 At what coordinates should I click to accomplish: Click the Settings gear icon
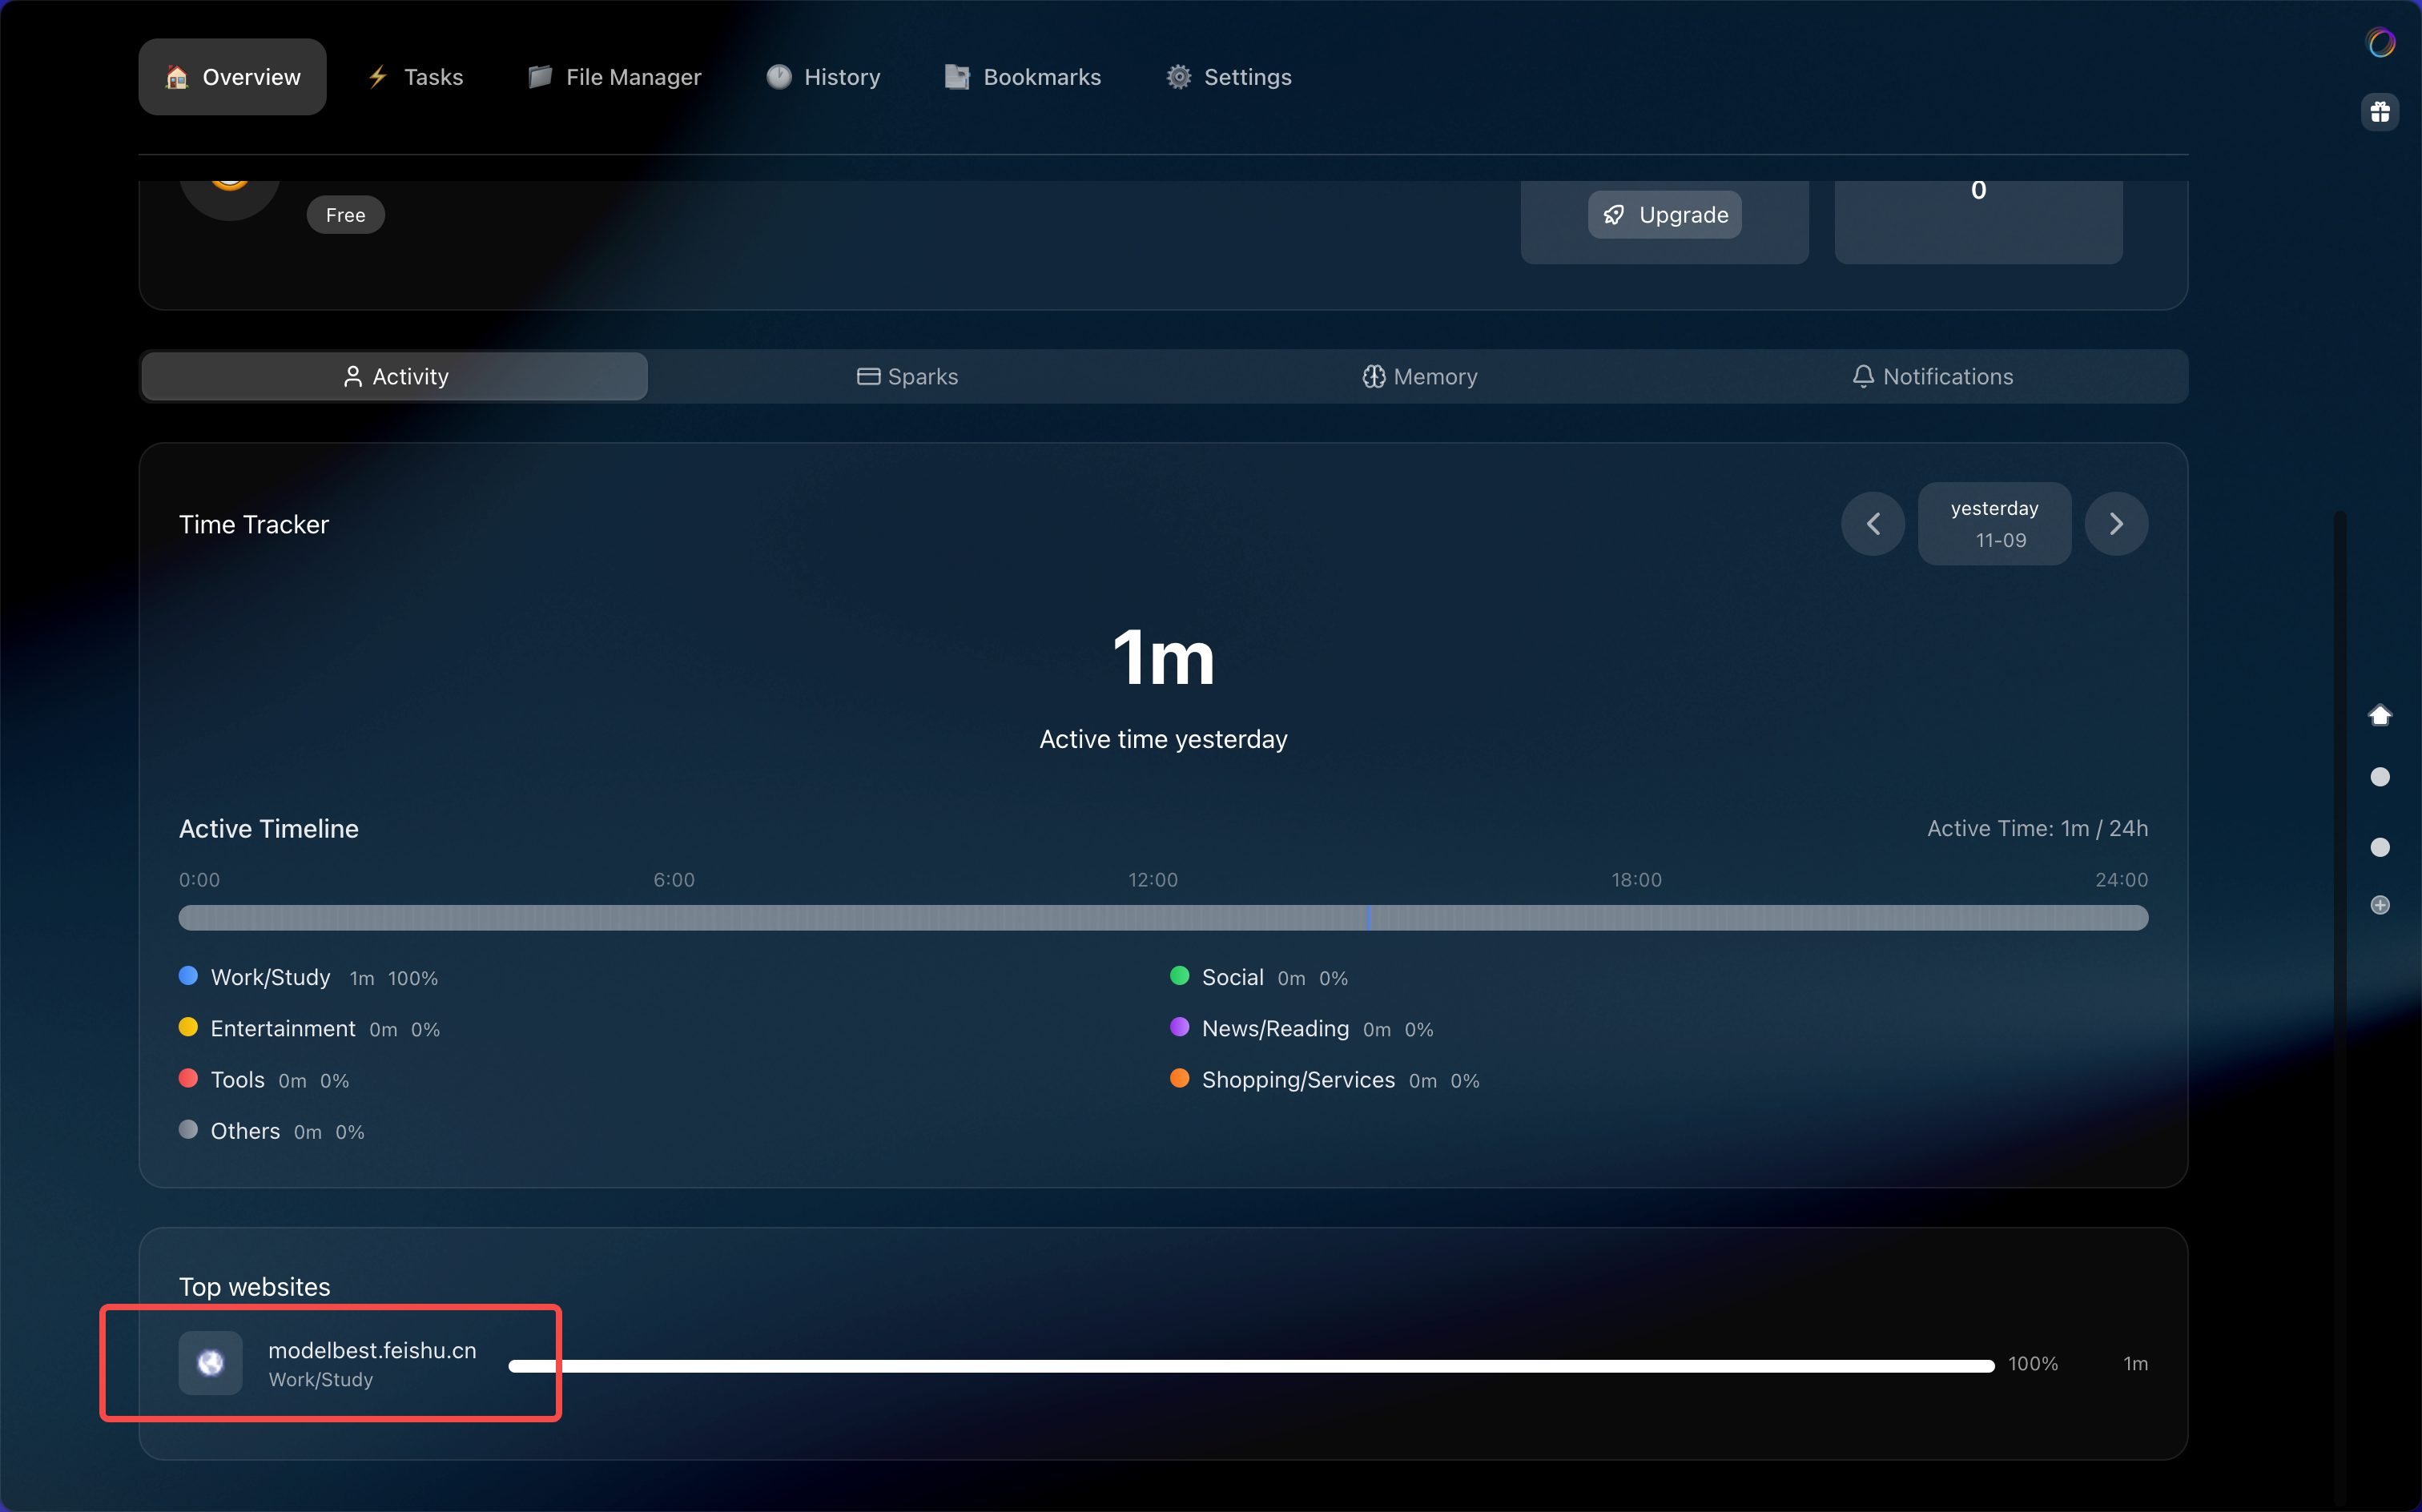click(1179, 77)
